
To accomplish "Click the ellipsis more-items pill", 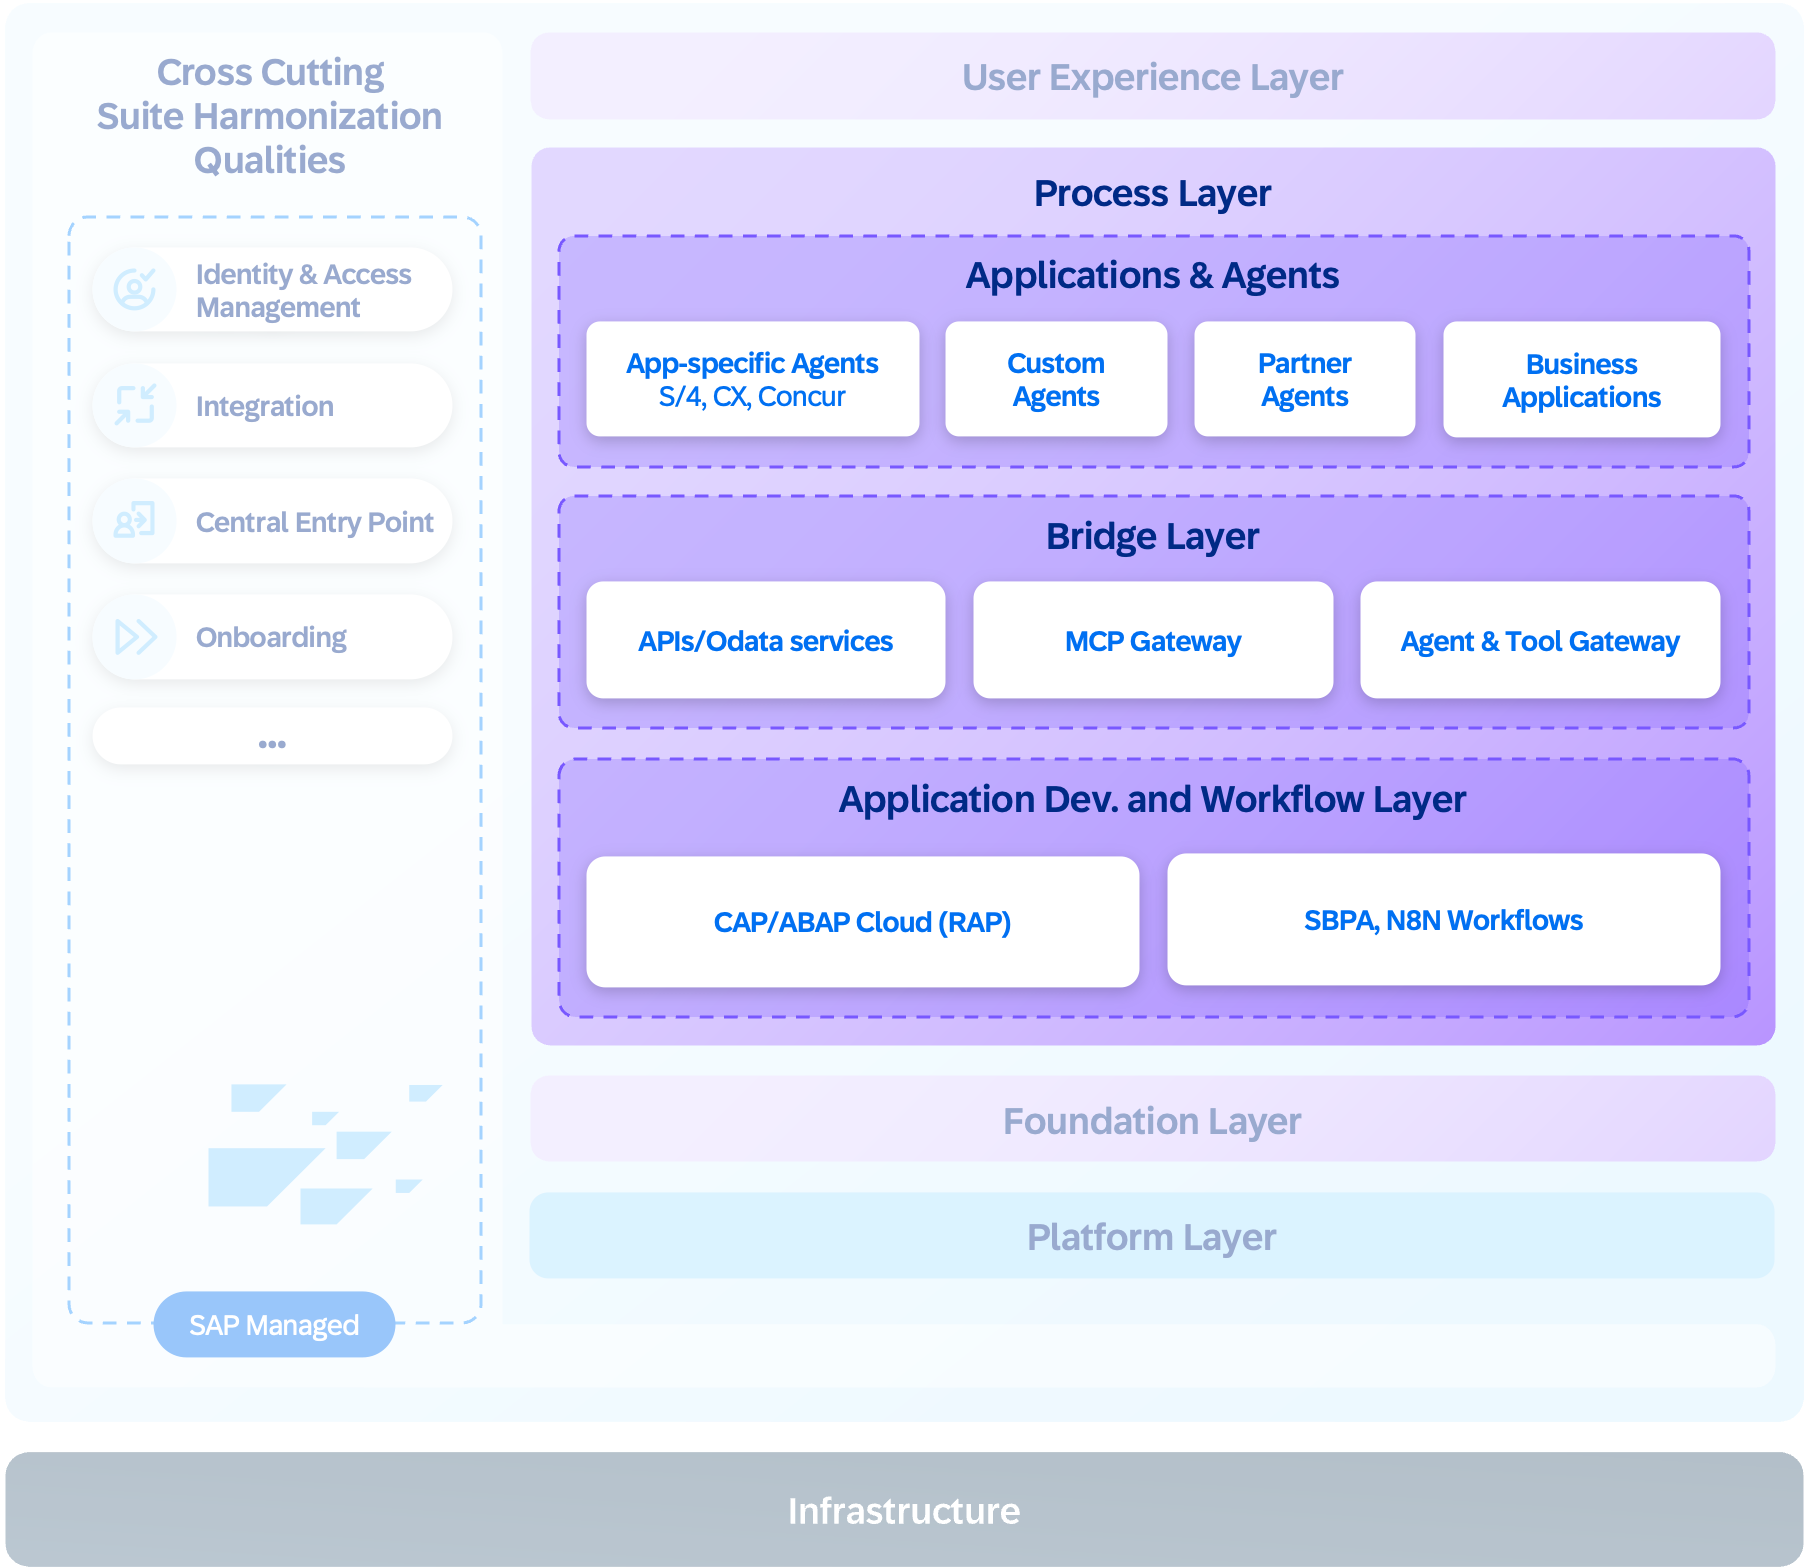I will pyautogui.click(x=272, y=737).
